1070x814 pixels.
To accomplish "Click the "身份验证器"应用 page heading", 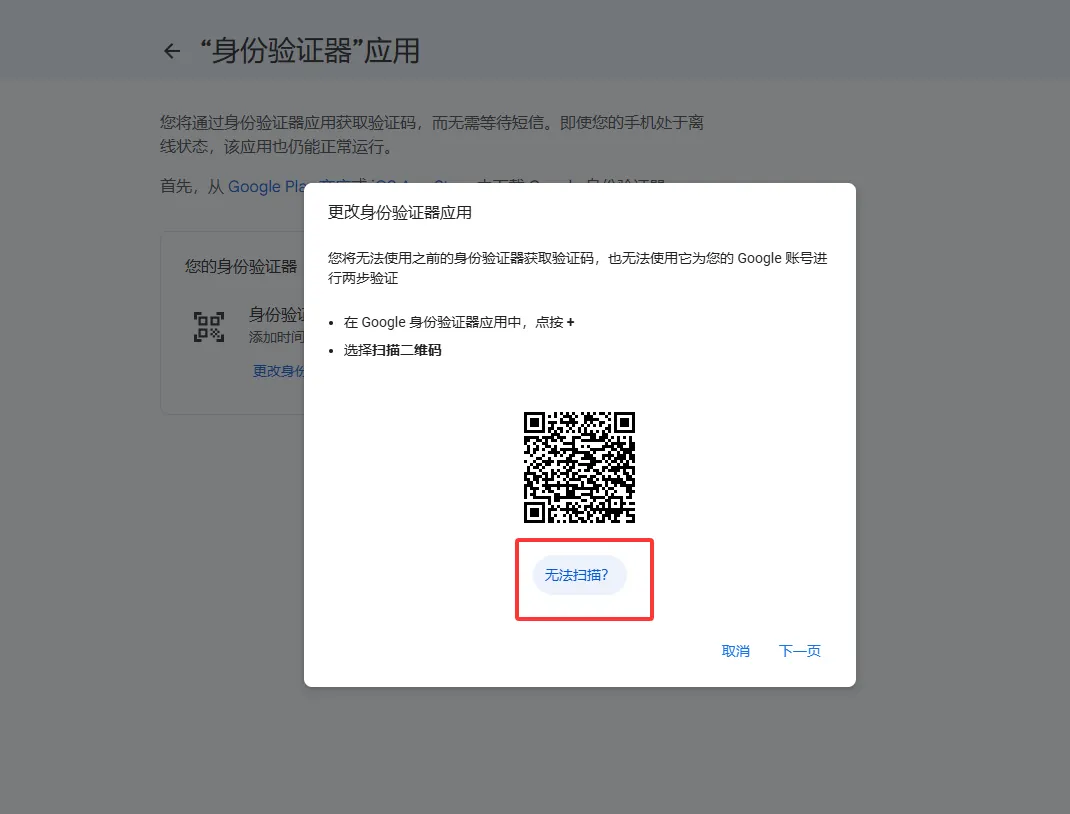I will point(310,51).
